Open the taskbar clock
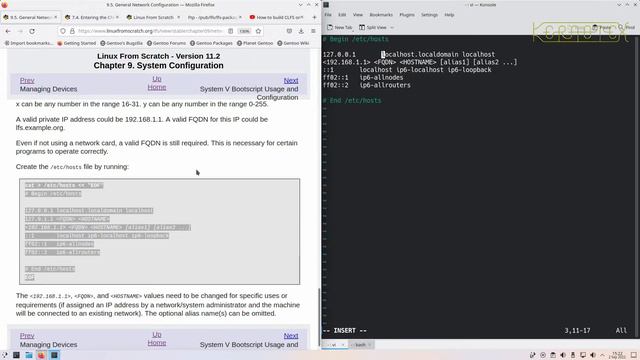Viewport: 640px width, 360px height. [618, 355]
